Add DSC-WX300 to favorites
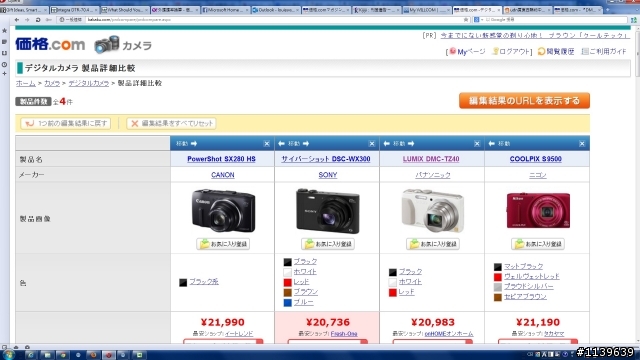The height and width of the screenshot is (360, 640). pos(328,244)
